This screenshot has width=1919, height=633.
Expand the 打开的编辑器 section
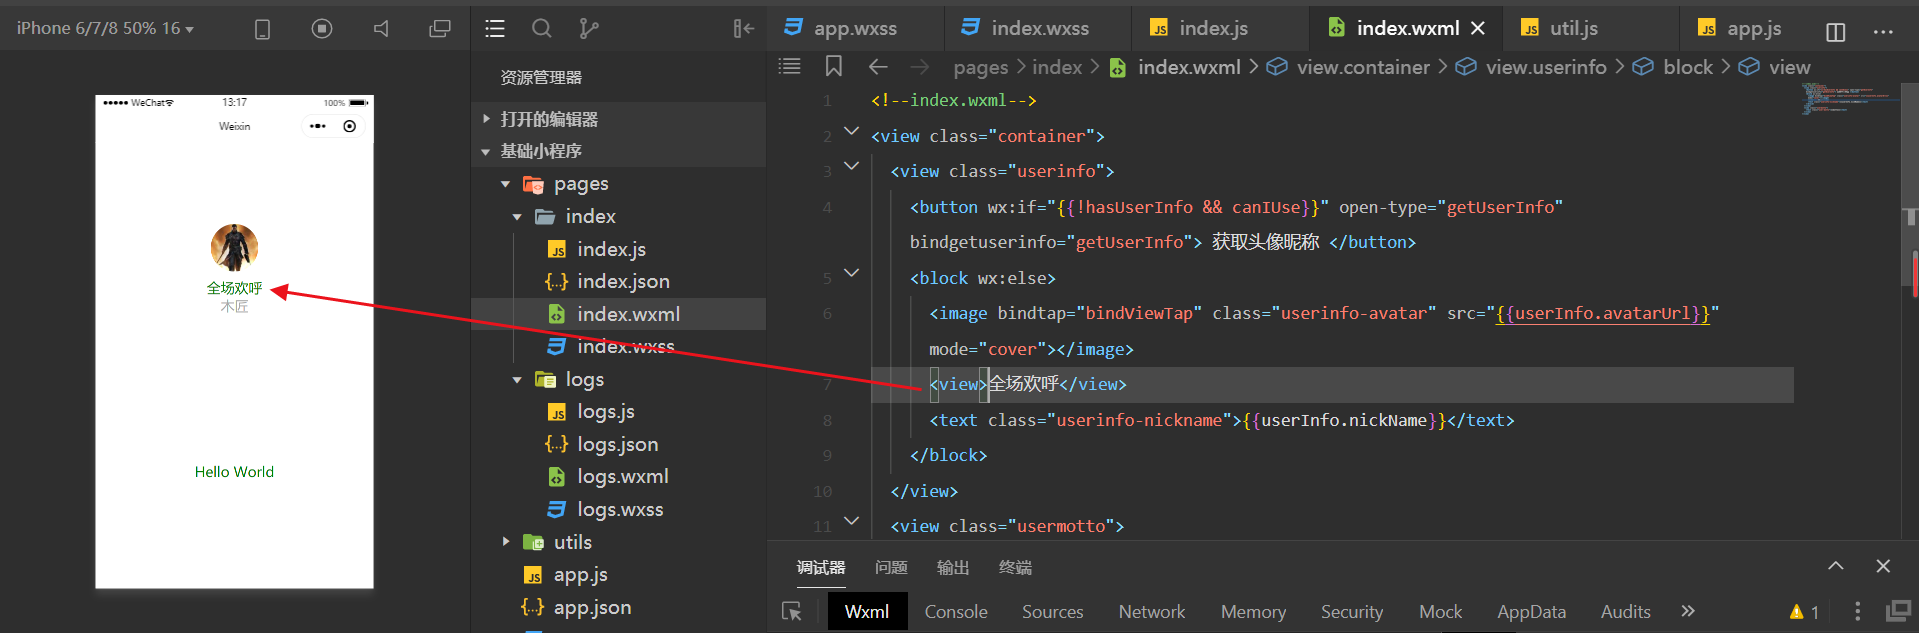(618, 119)
